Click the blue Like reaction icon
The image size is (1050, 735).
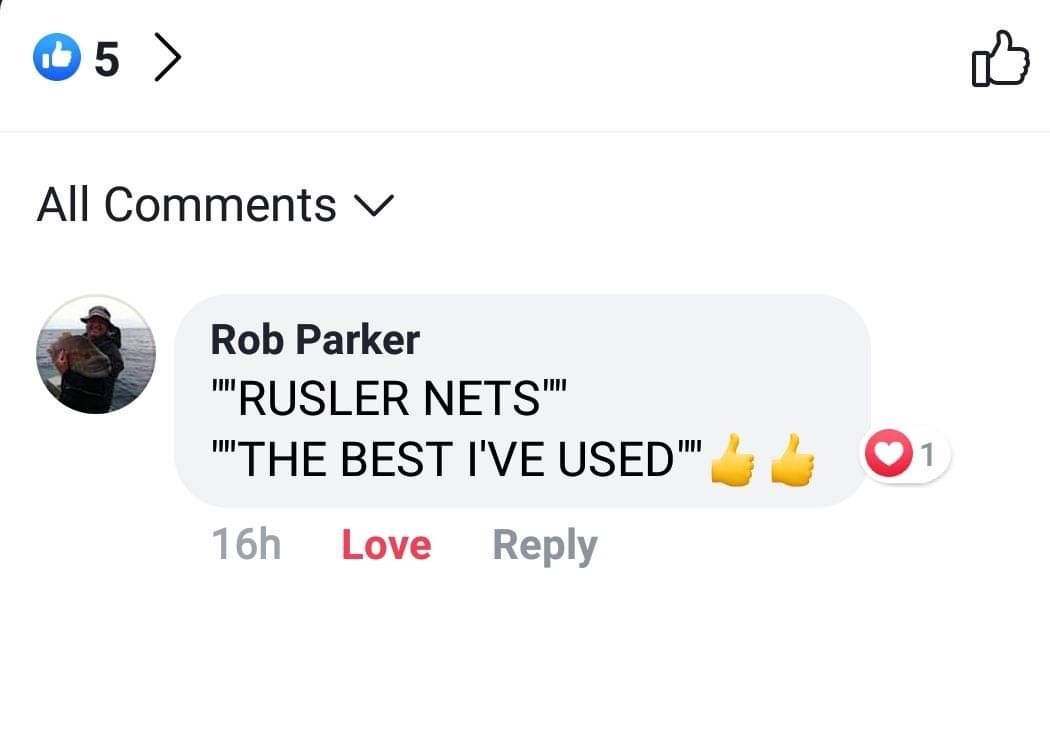(56, 59)
